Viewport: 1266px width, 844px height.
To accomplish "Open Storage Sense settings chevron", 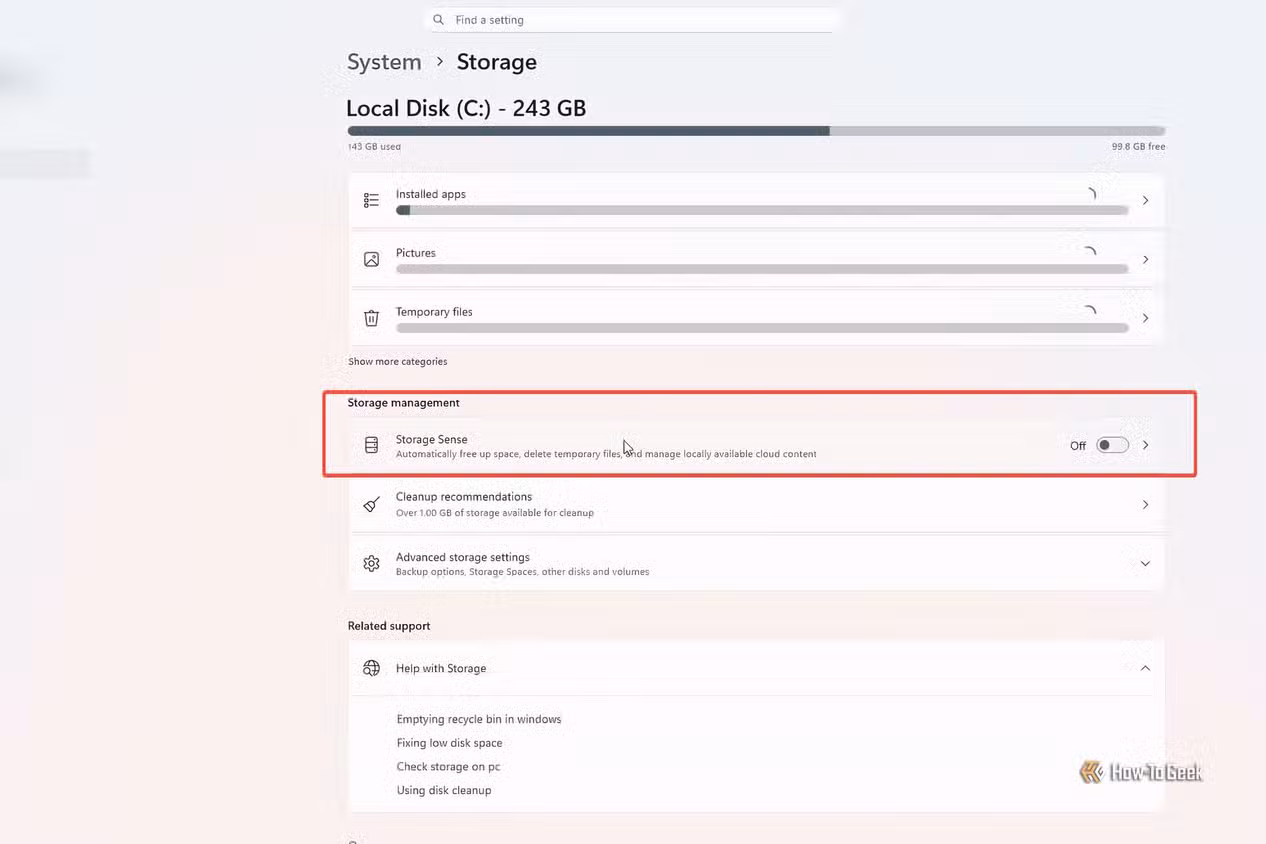I will [1145, 445].
